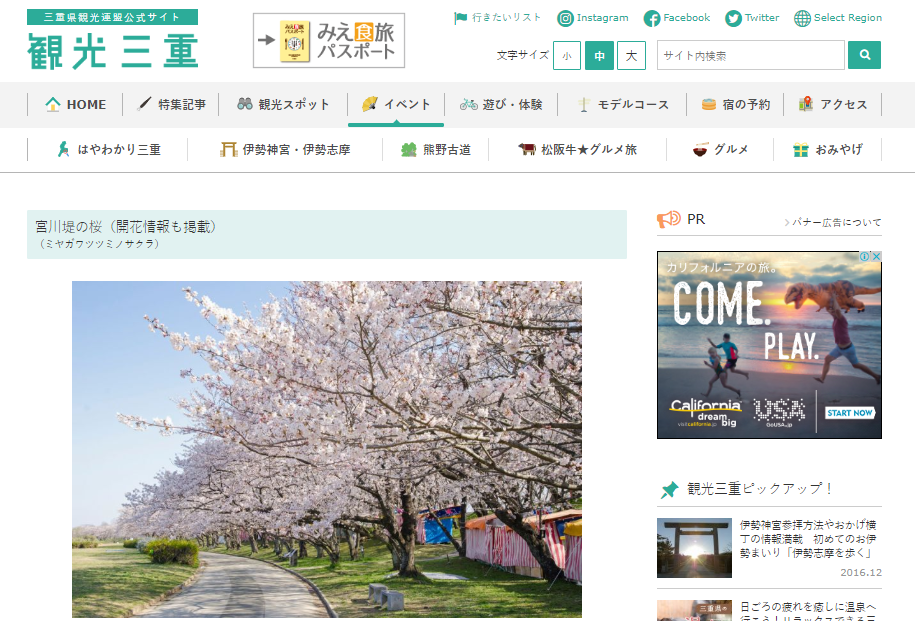Image resolution: width=915 pixels, height=621 pixels.
Task: Click the pushpin icon beside 観光三重ピックアップ
Action: 669,489
